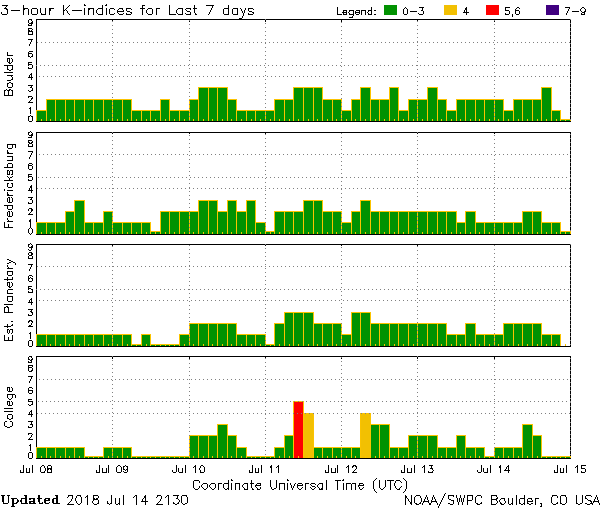
Task: Click the red 5,6 legend swatch
Action: tap(492, 10)
